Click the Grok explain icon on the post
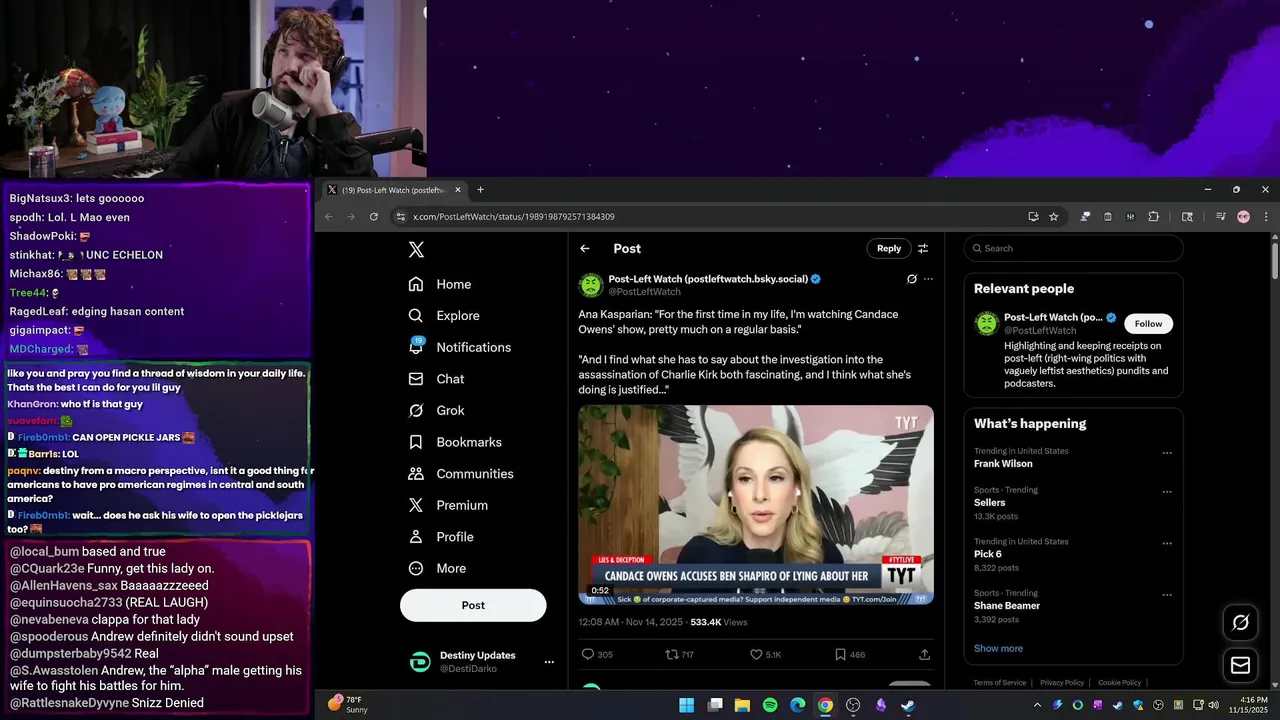Image resolution: width=1280 pixels, height=720 pixels. pos(911,279)
